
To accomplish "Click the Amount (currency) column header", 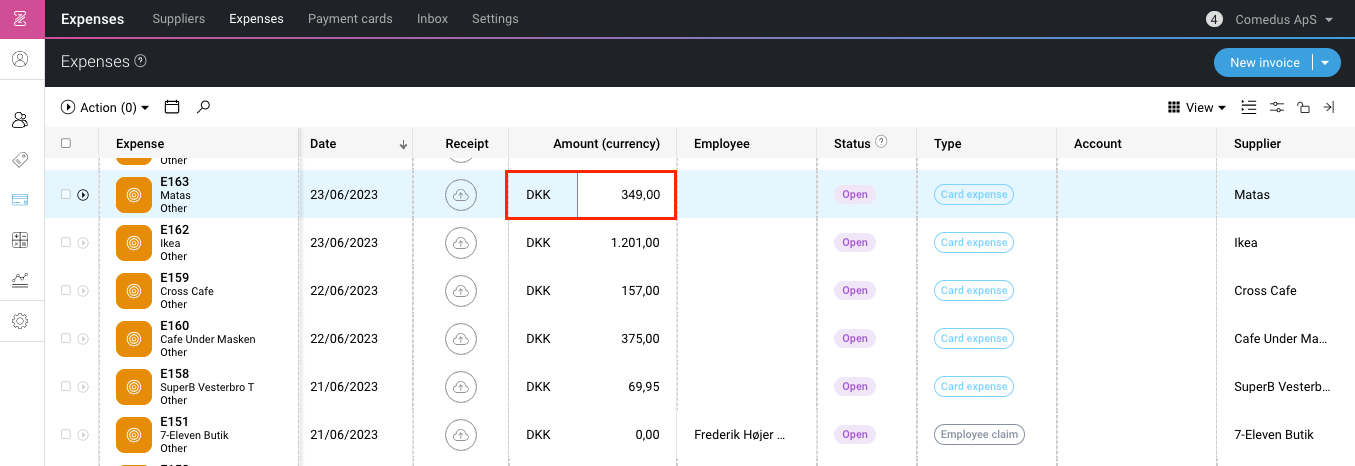I will (x=606, y=143).
